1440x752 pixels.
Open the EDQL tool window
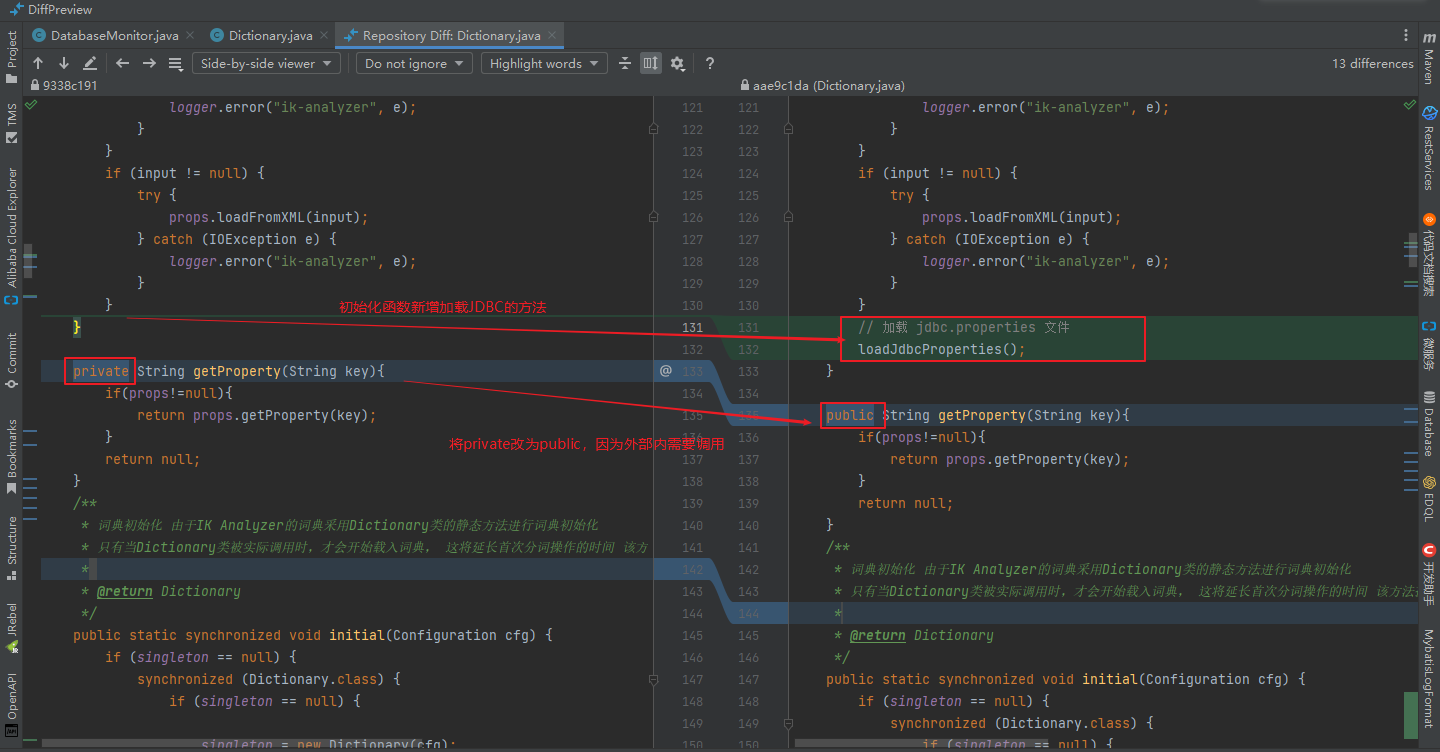point(1429,498)
